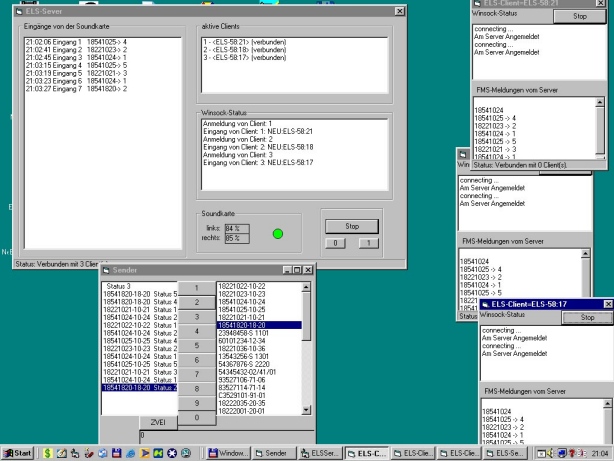Select 18541820-18-20 in Sender's right list
Viewport: 614px width, 461px height.
point(240,325)
